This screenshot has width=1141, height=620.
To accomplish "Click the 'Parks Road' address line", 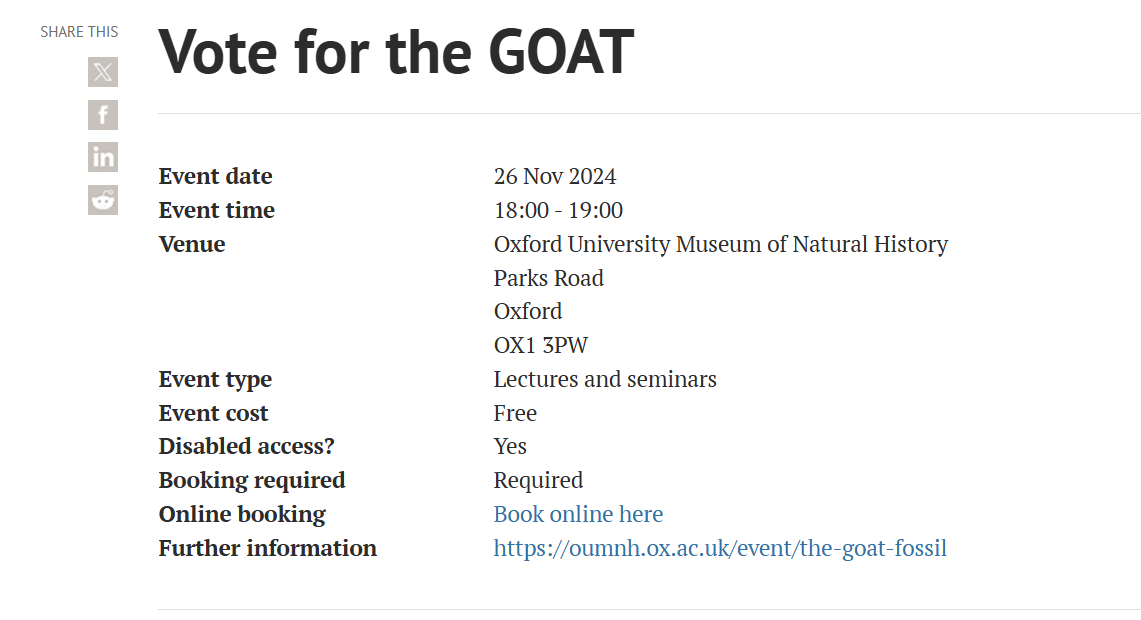I will (548, 278).
